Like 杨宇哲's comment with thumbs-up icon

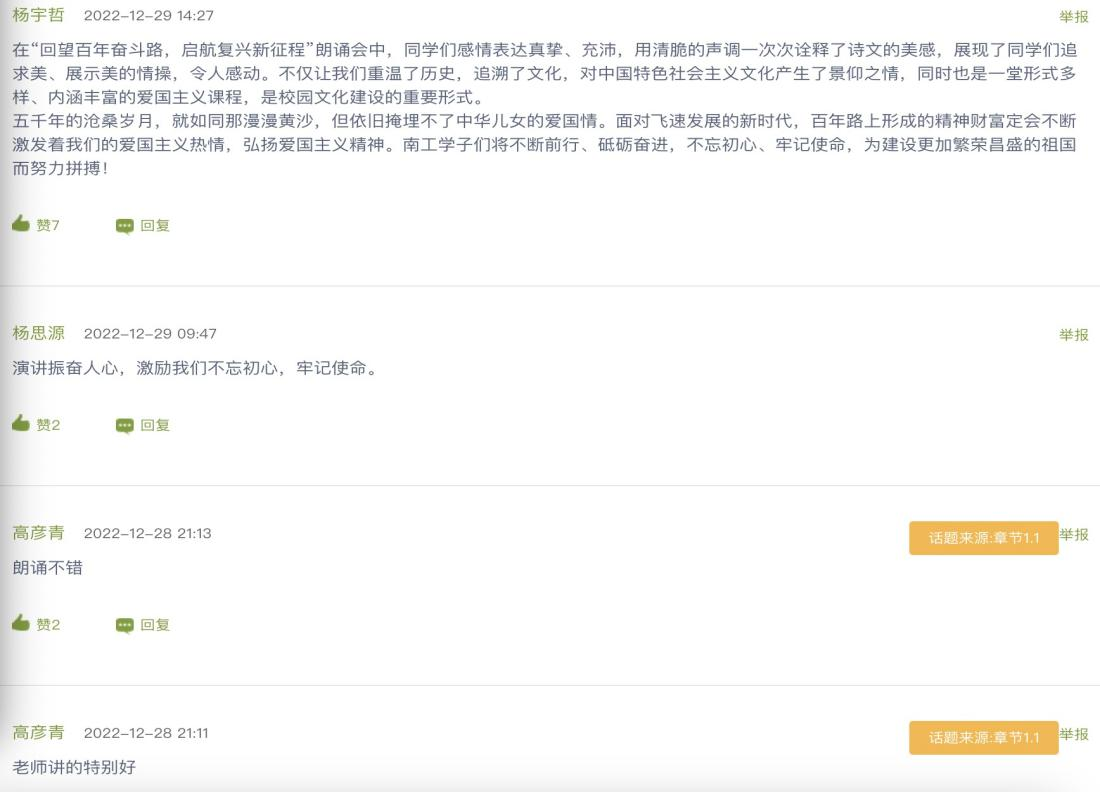21,224
